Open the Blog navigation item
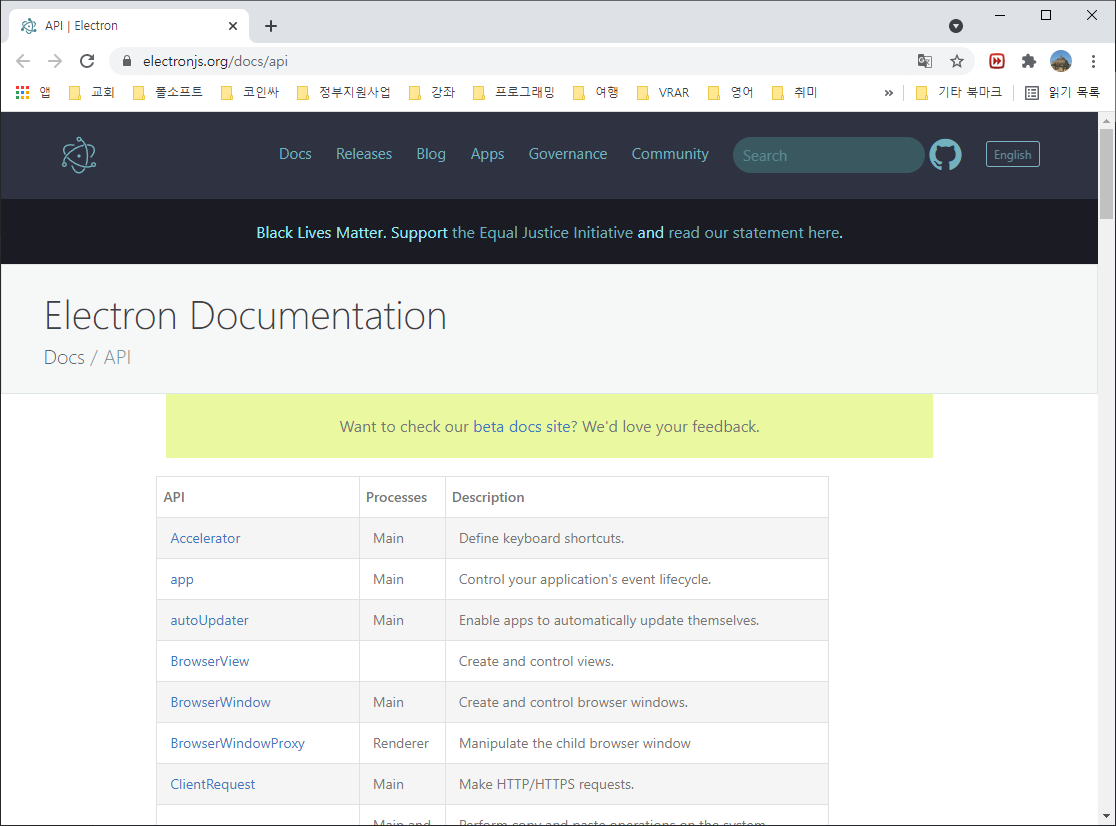Image resolution: width=1116 pixels, height=826 pixels. click(x=431, y=154)
